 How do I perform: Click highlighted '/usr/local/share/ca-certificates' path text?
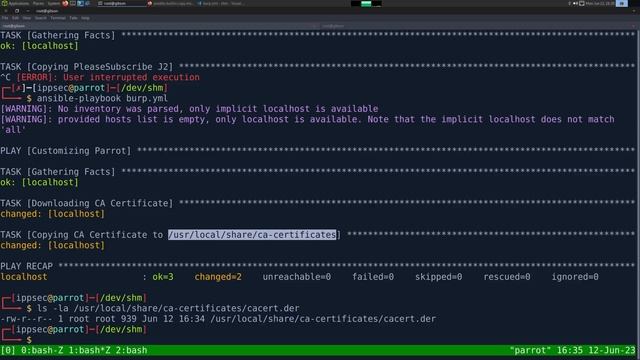[252, 235]
